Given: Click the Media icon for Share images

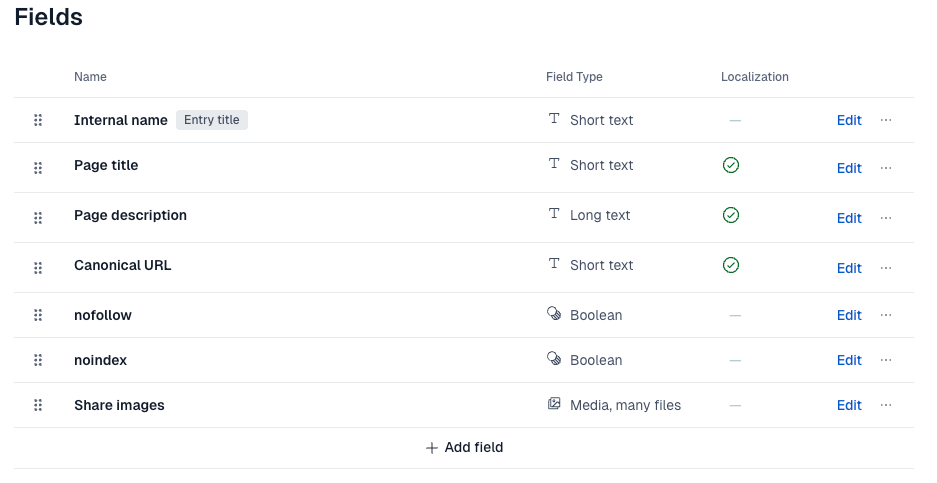Looking at the screenshot, I should [x=554, y=403].
